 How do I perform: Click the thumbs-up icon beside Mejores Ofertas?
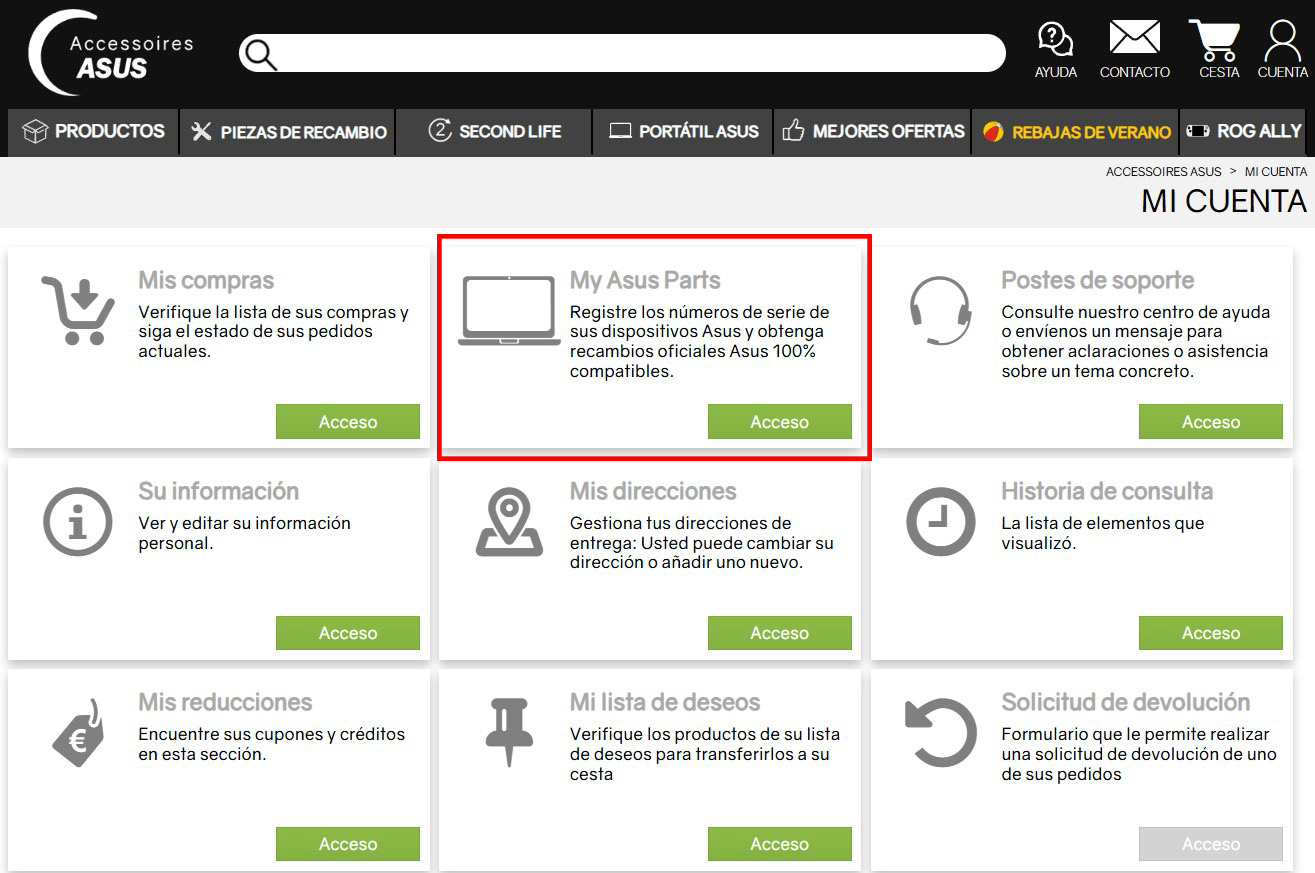(793, 131)
